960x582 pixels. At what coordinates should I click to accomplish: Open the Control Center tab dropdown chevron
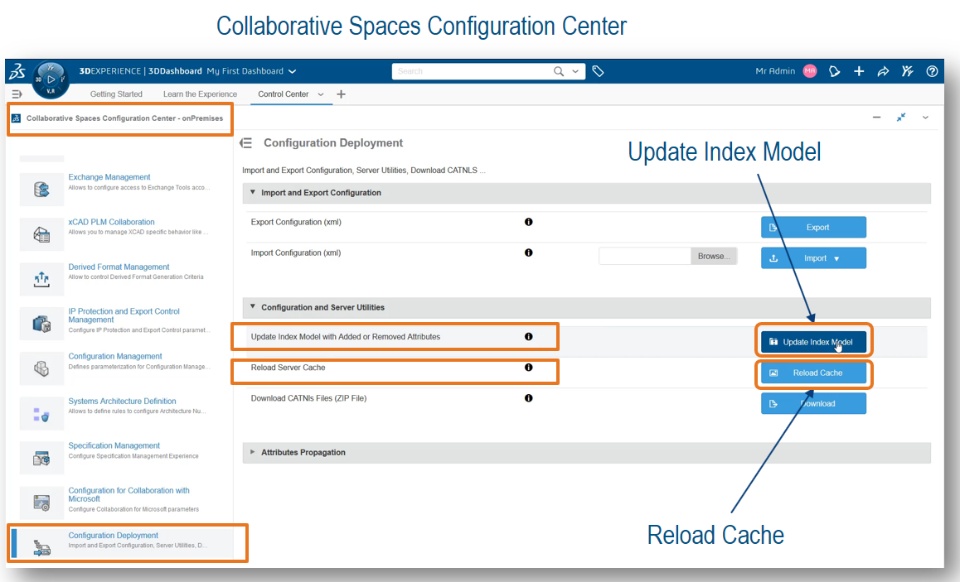[x=320, y=94]
